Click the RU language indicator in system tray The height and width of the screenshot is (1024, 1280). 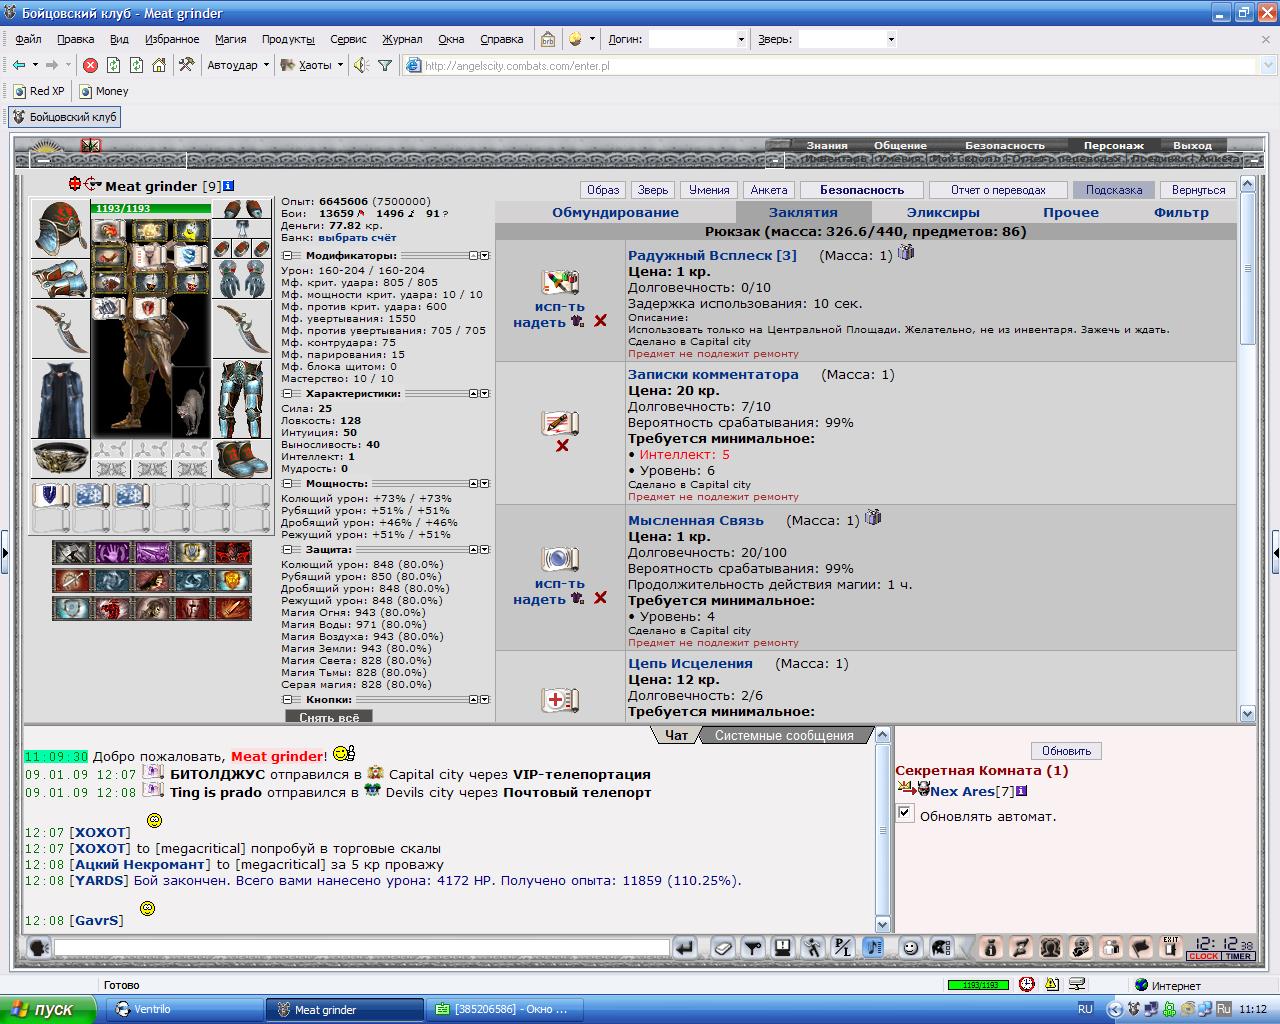click(x=1085, y=1009)
